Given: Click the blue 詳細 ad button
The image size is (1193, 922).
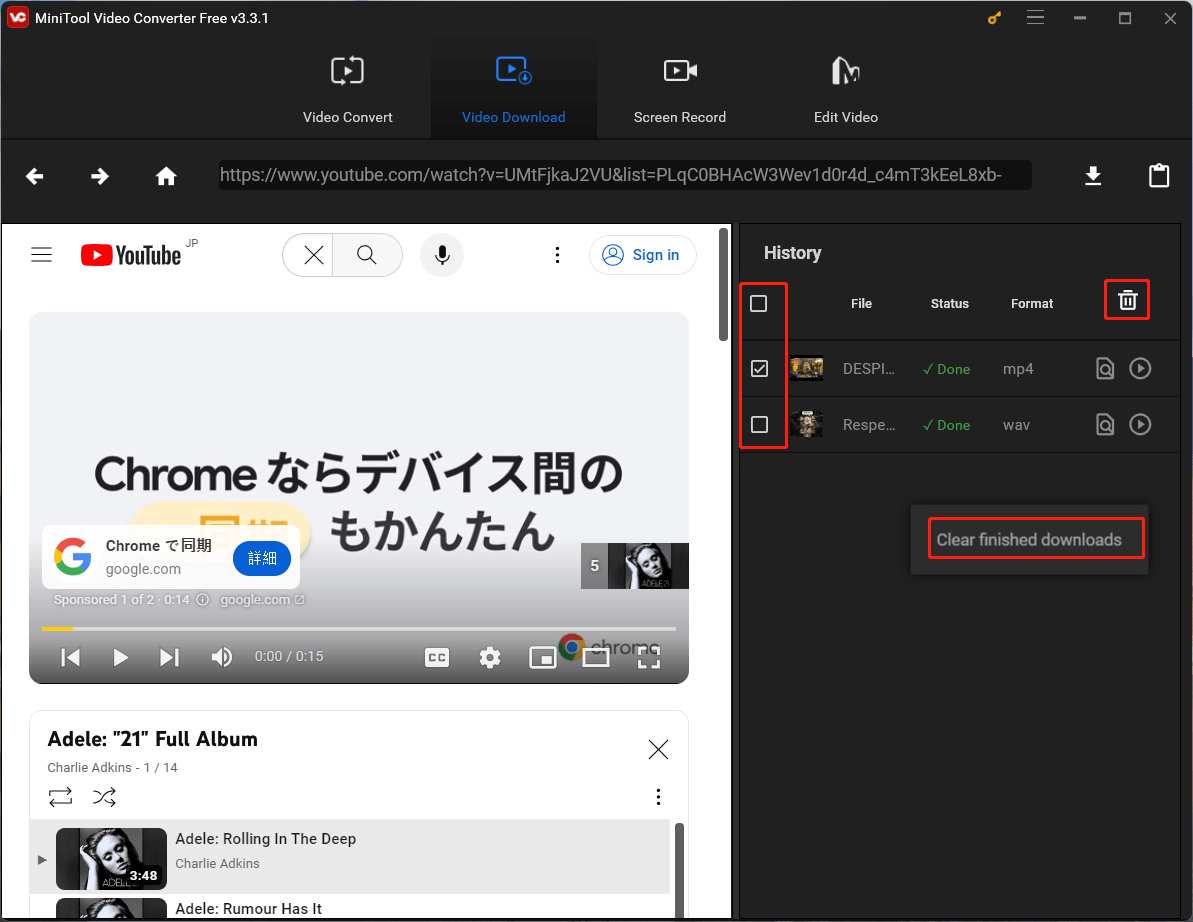Looking at the screenshot, I should [x=262, y=558].
